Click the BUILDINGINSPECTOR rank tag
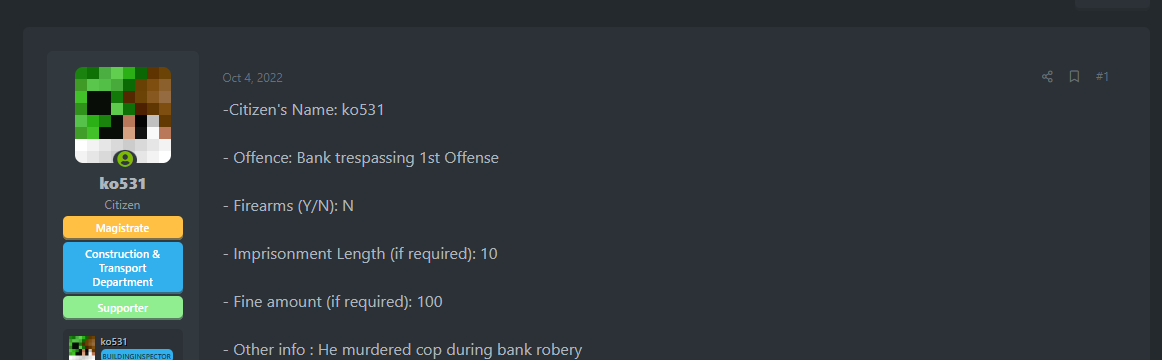Image resolution: width=1162 pixels, height=360 pixels. pos(136,355)
